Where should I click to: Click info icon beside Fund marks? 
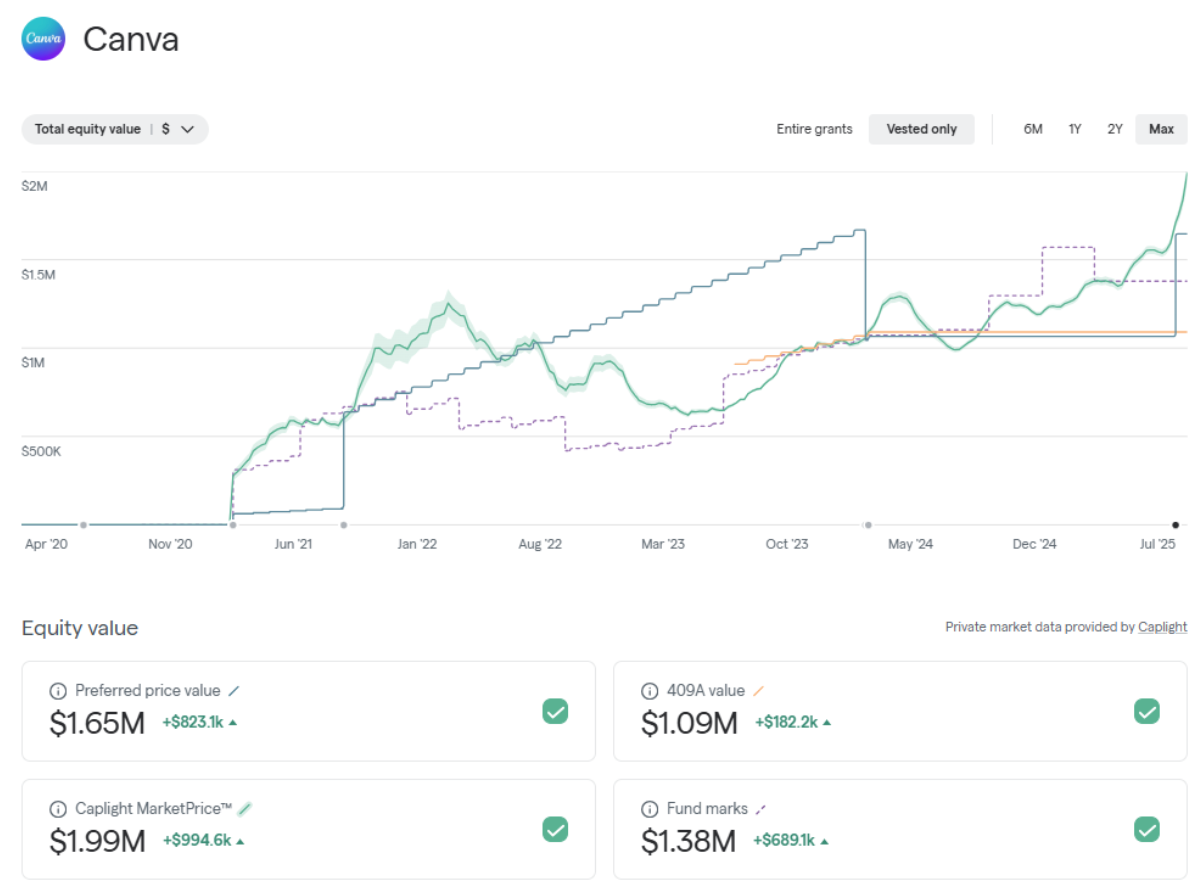(649, 809)
